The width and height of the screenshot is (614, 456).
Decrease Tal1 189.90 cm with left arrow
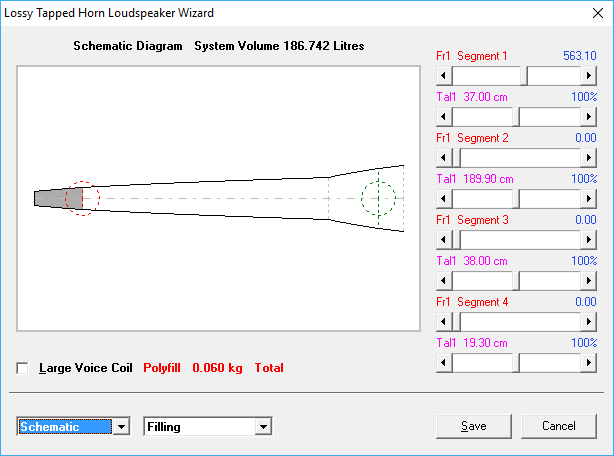(444, 199)
